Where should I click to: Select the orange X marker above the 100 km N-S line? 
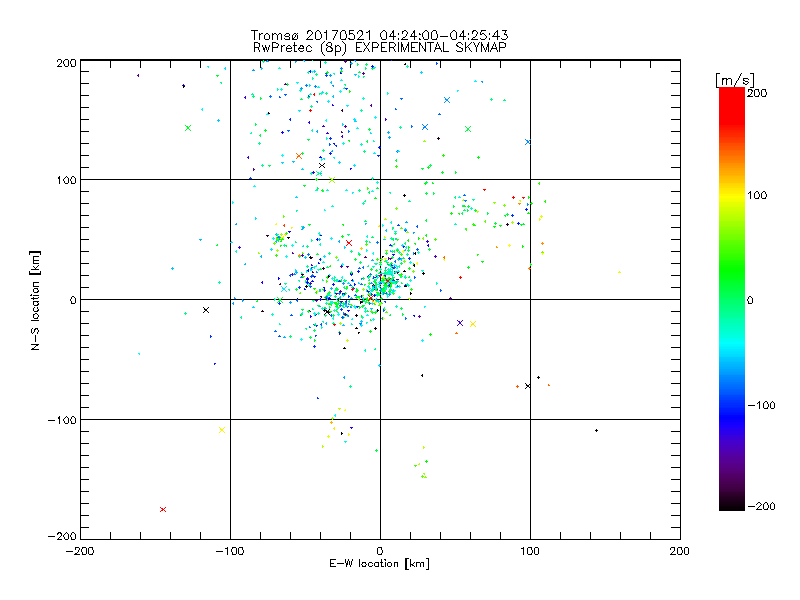[299, 156]
